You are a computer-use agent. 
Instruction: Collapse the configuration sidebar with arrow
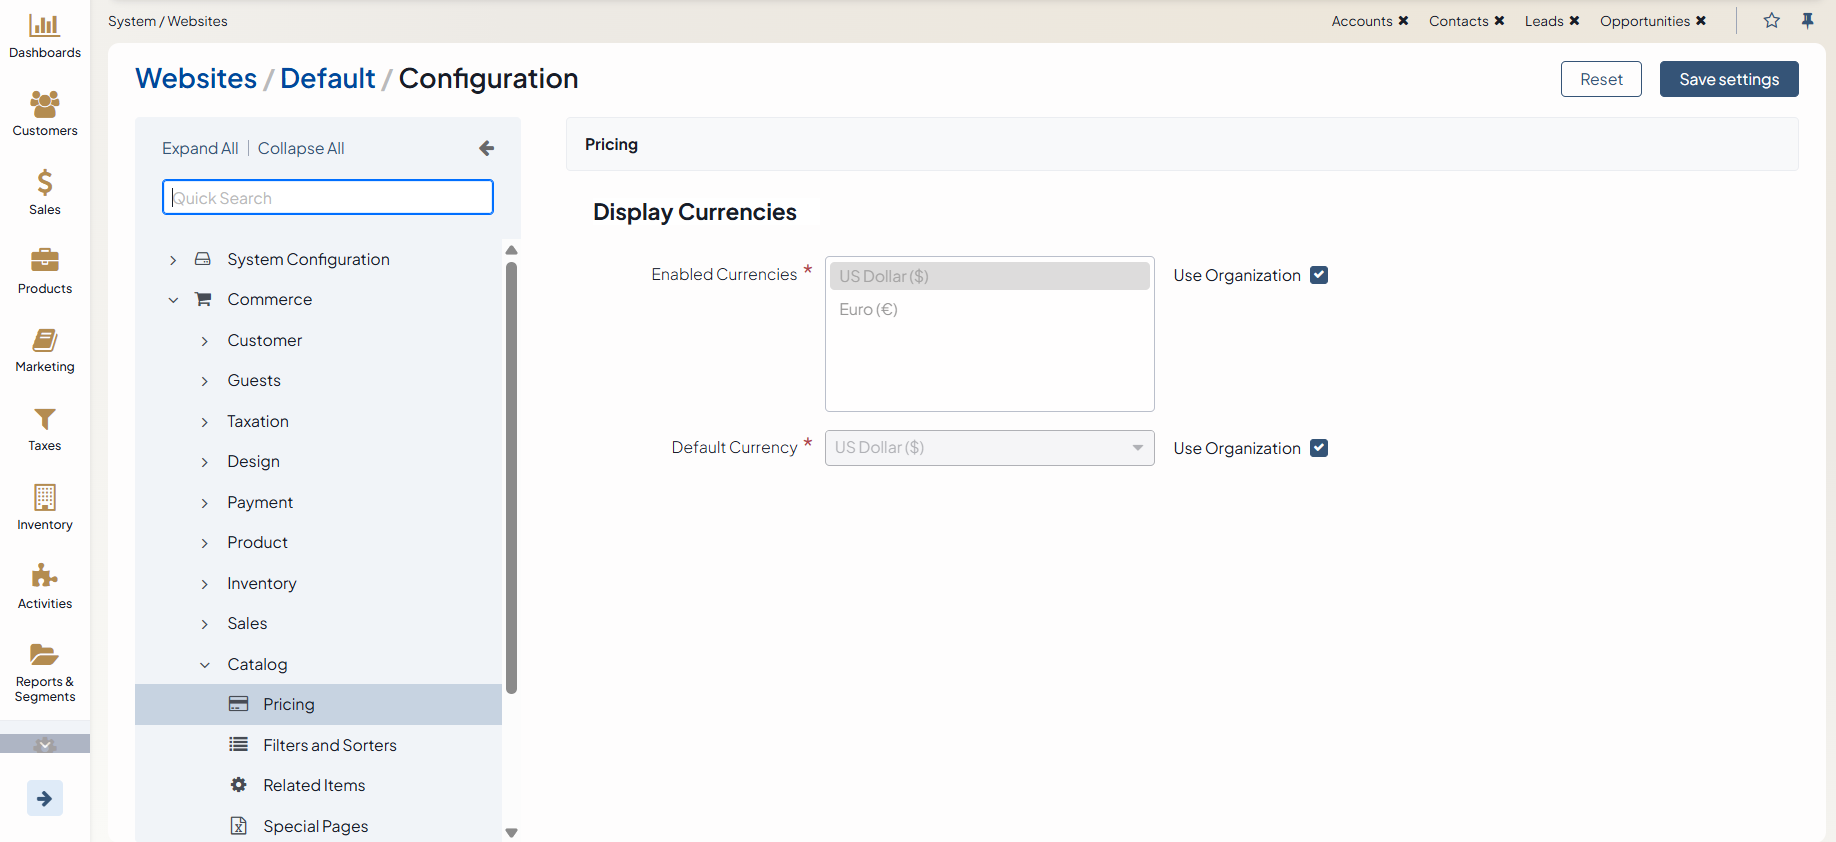pyautogui.click(x=486, y=148)
